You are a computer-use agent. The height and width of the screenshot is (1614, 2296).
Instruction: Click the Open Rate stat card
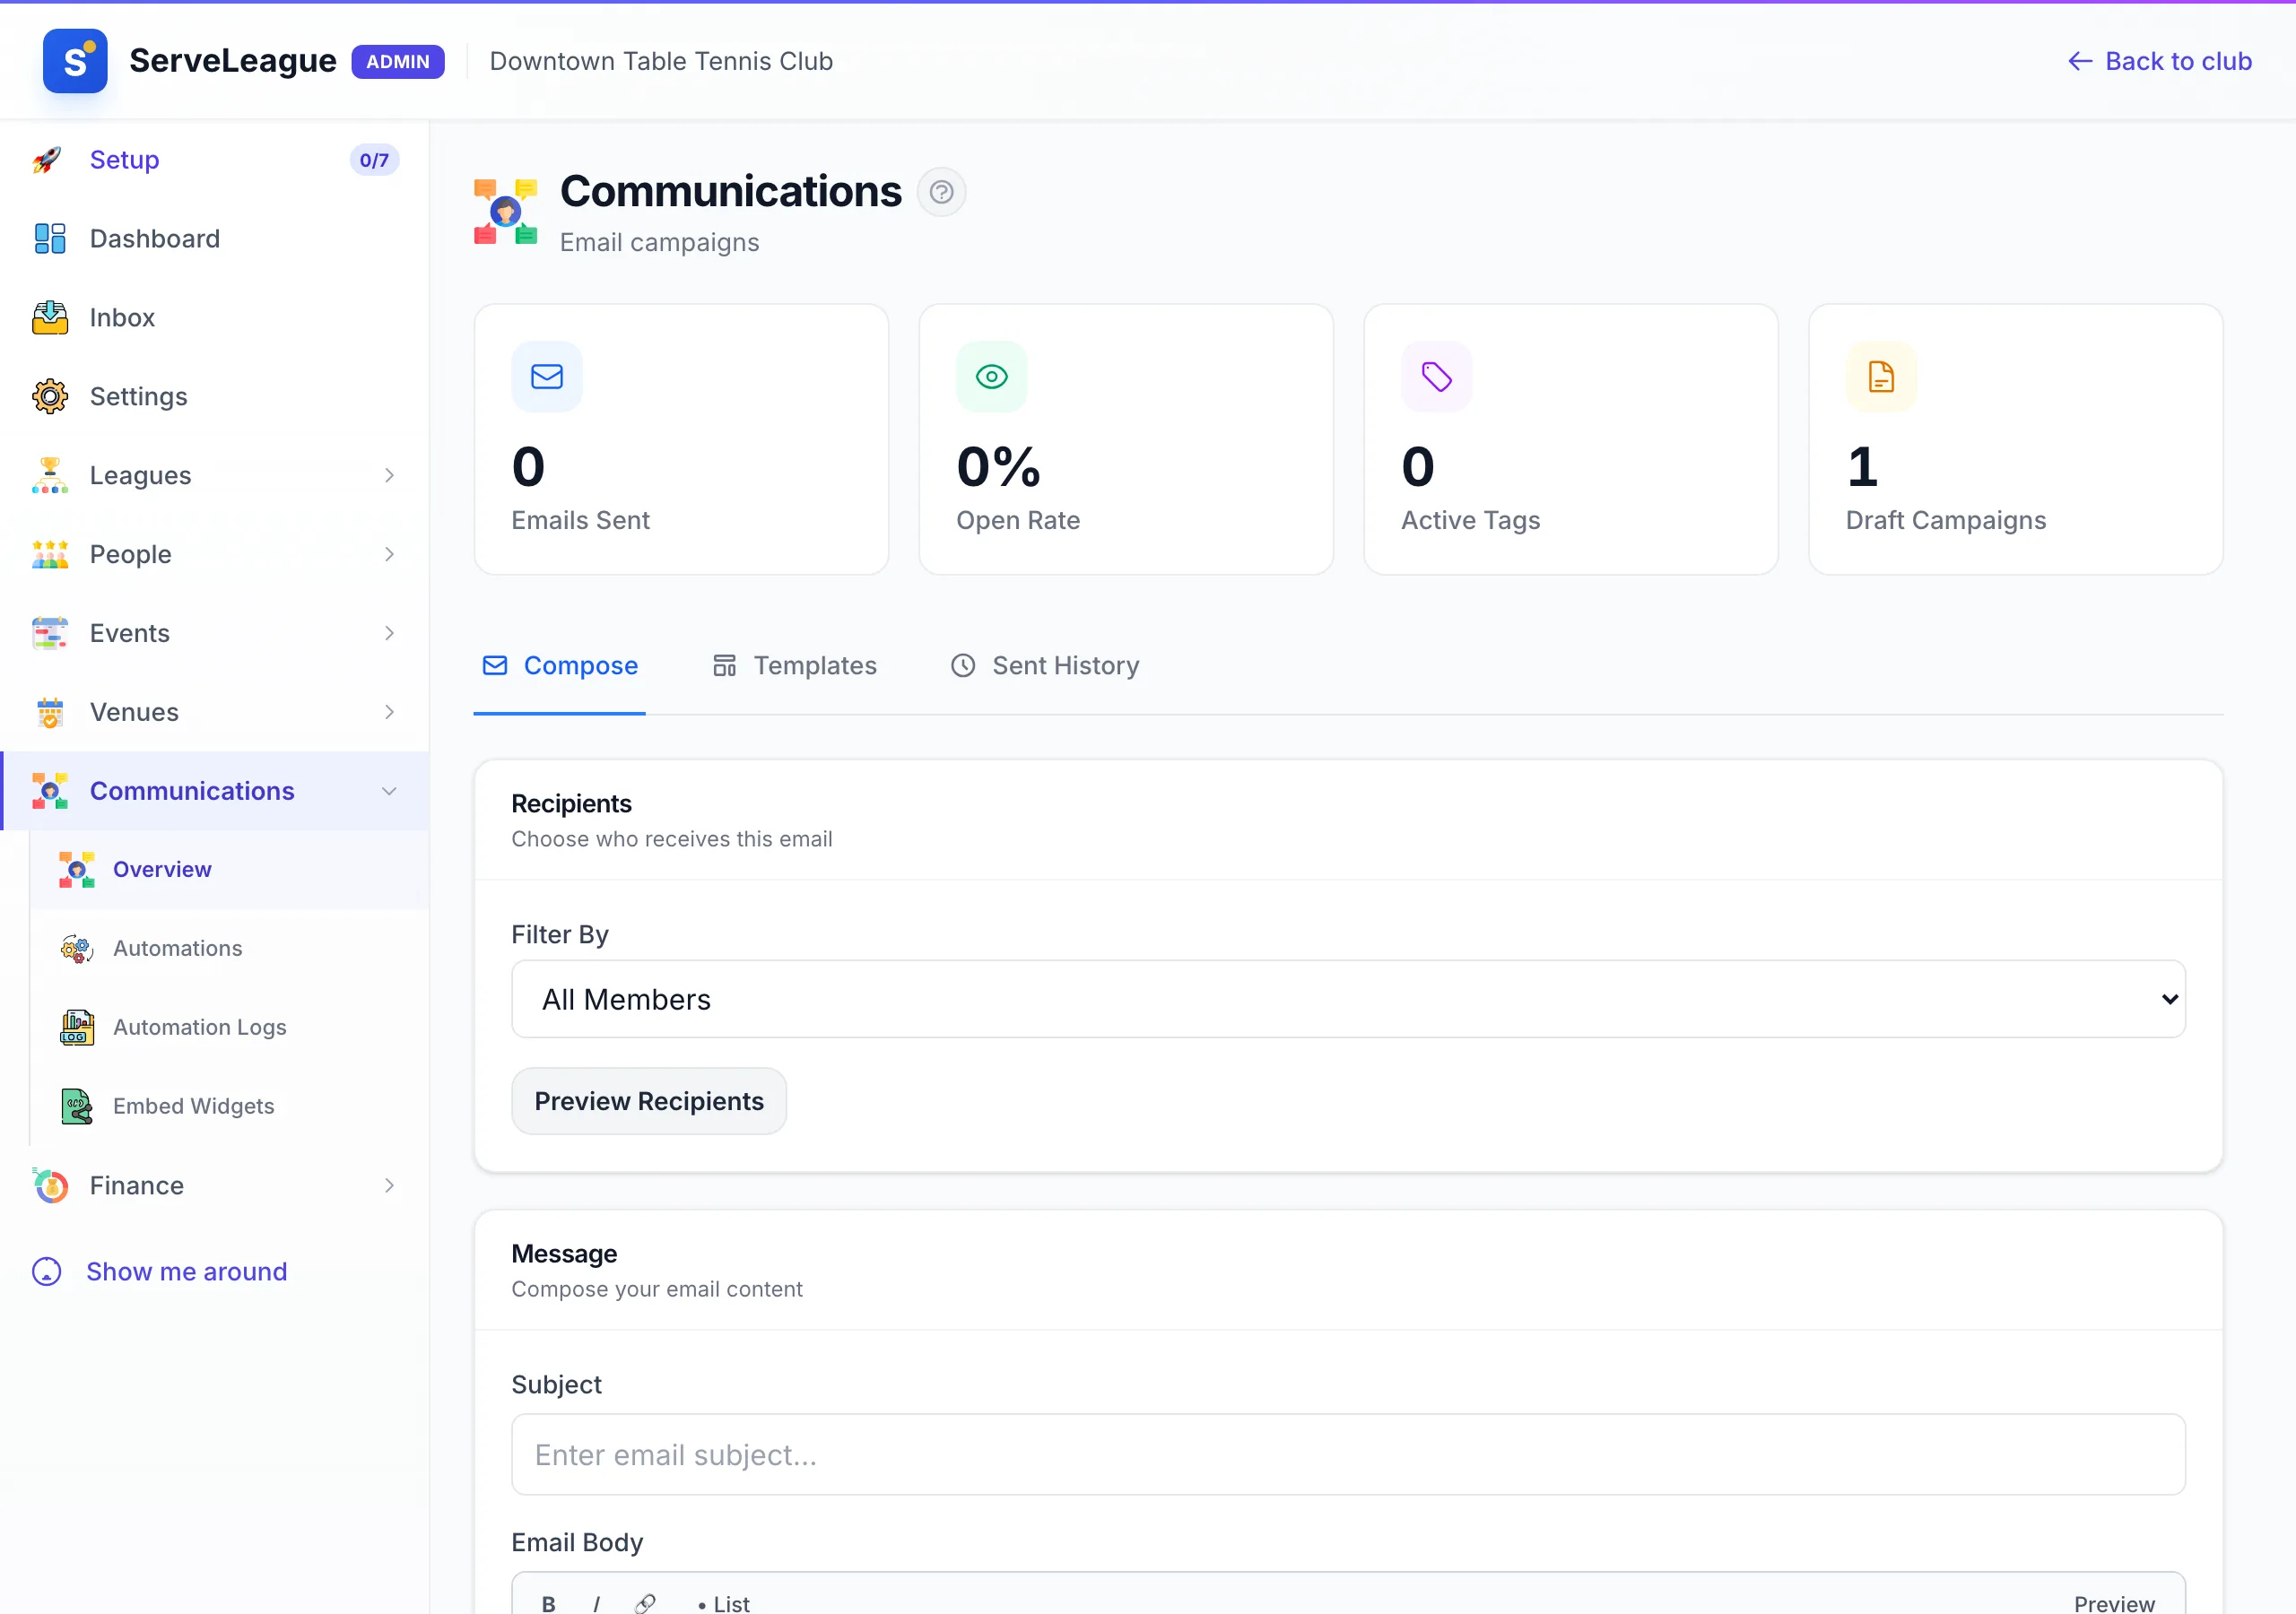click(x=1126, y=440)
